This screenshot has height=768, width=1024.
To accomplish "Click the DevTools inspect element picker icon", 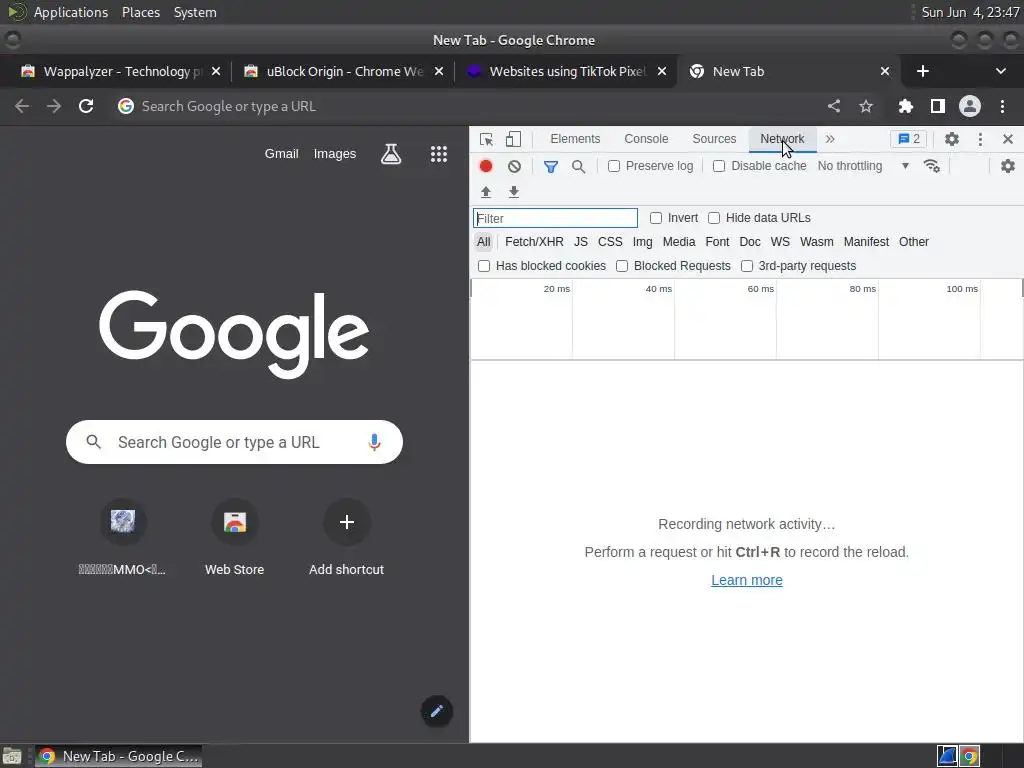I will [x=486, y=139].
